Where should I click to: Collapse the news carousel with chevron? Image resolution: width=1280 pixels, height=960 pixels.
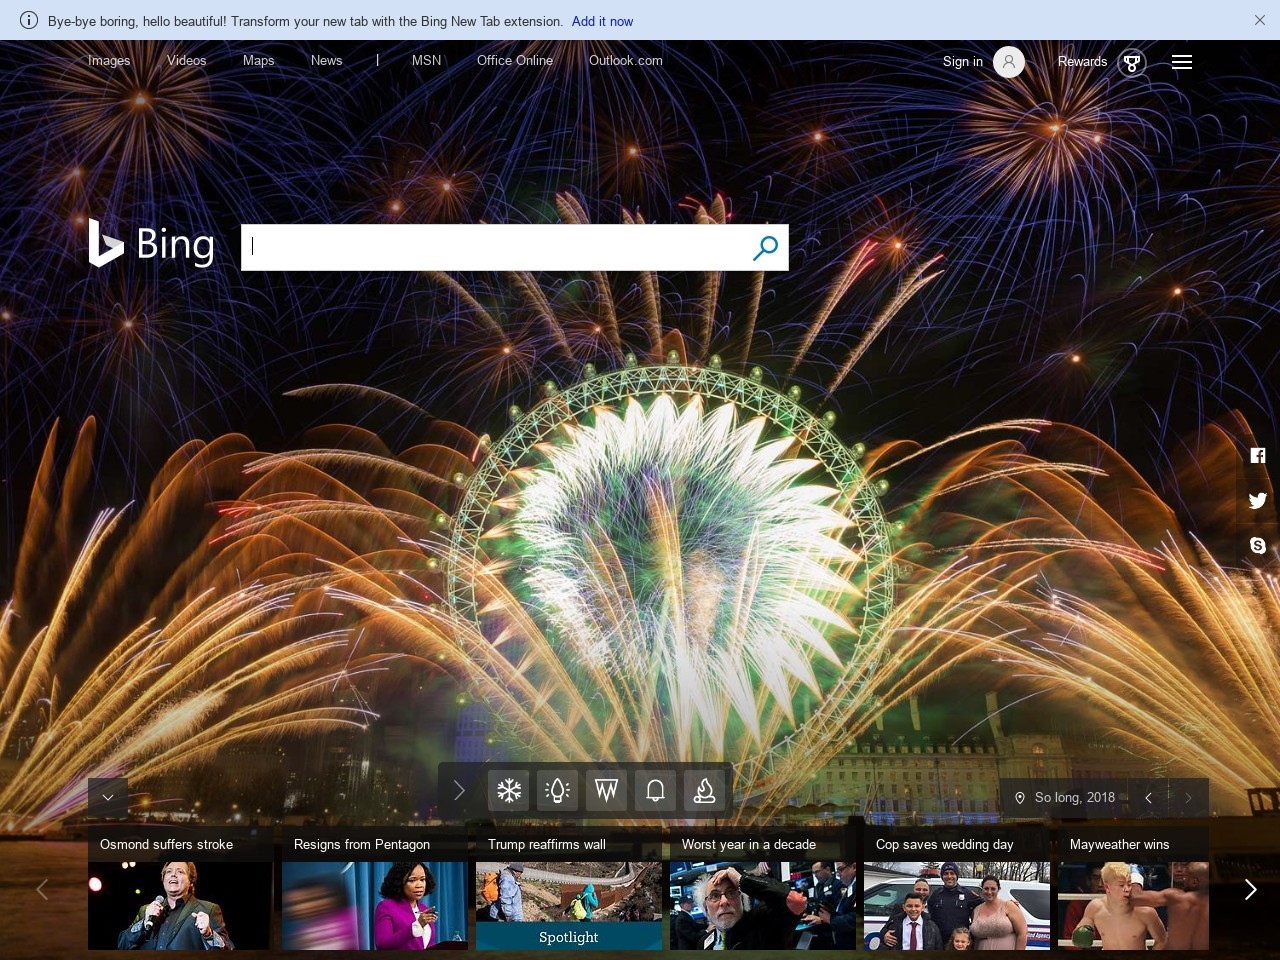(x=108, y=797)
